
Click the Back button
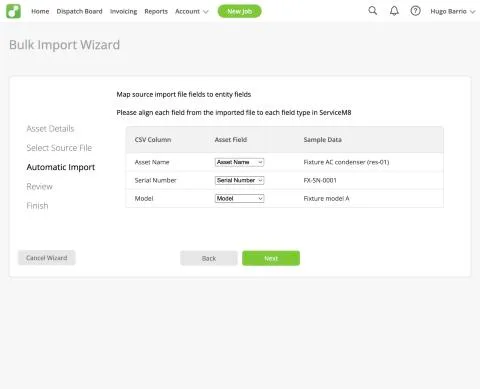209,258
